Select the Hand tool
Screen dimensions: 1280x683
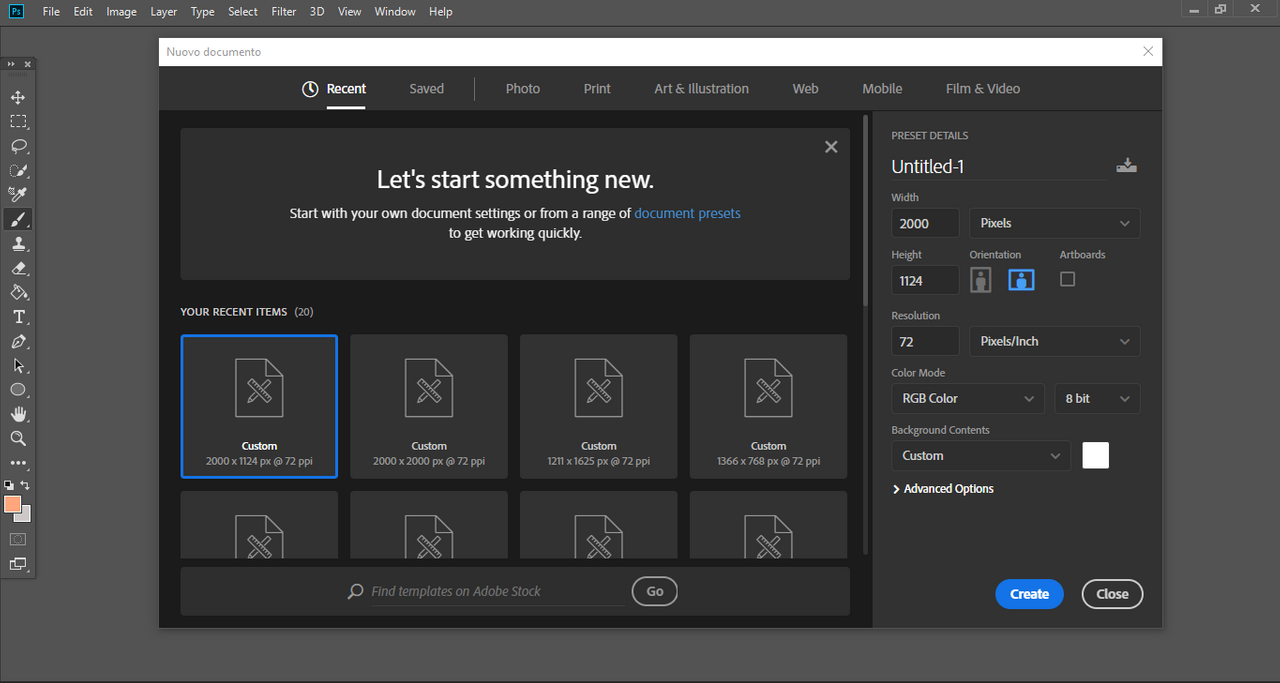pyautogui.click(x=18, y=414)
